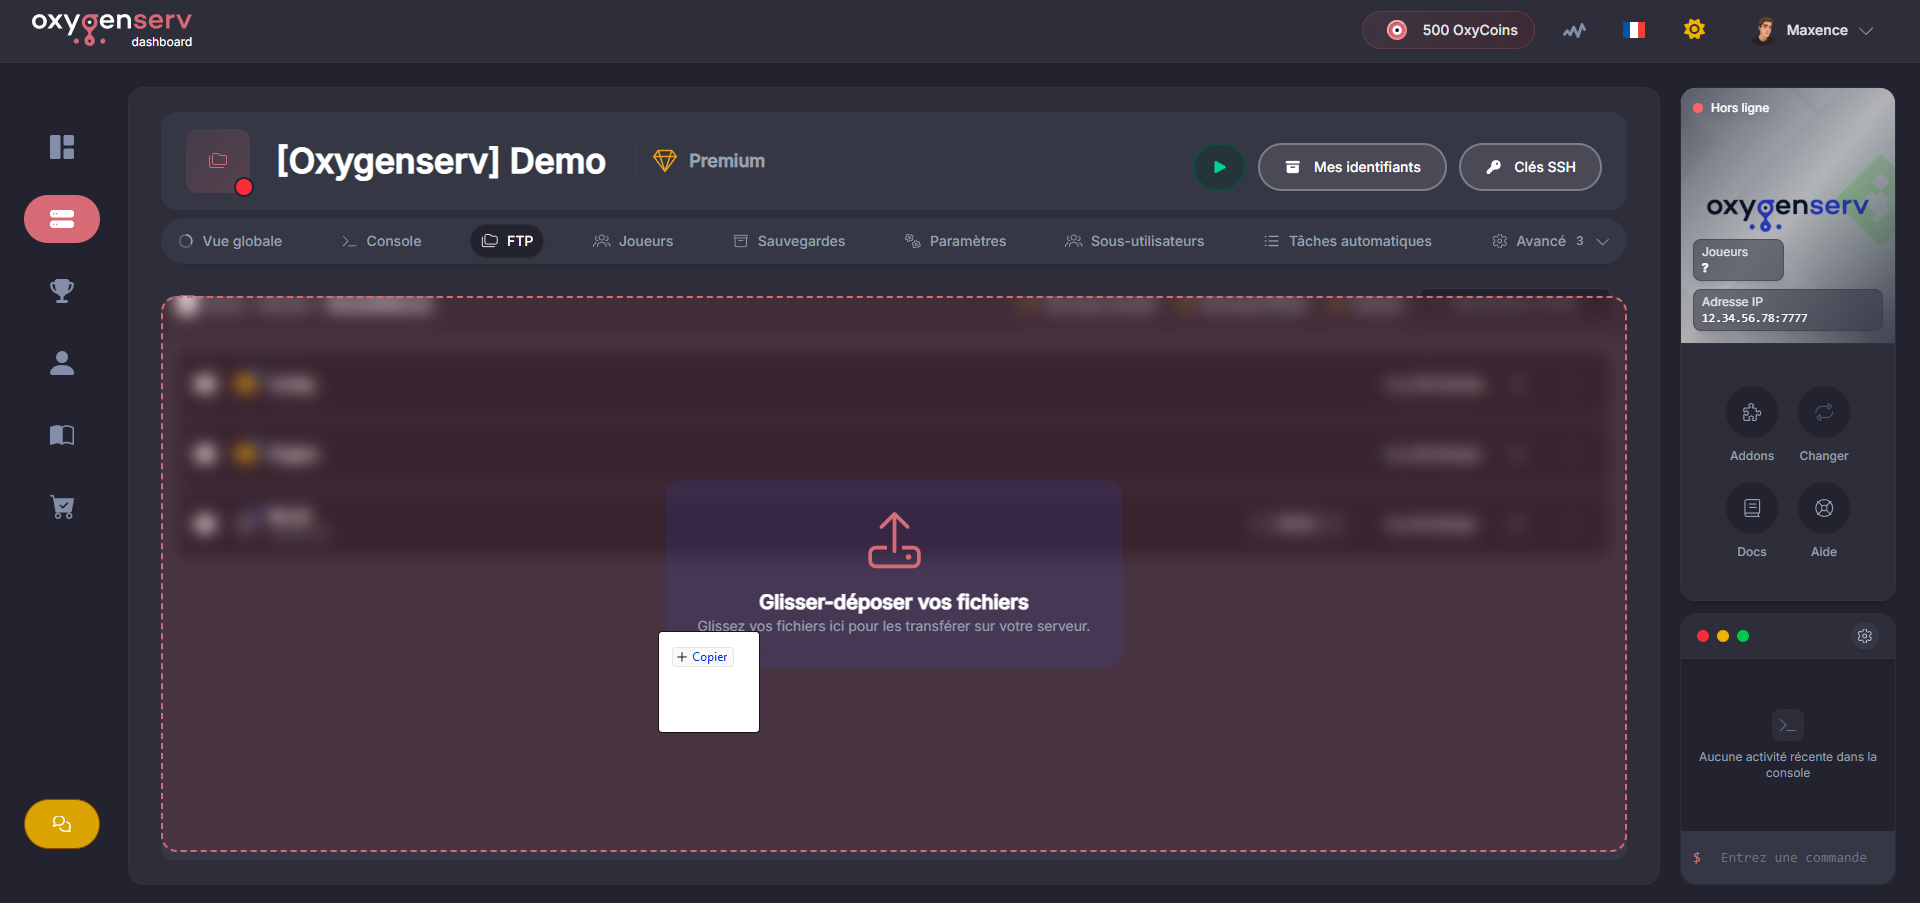Image resolution: width=1920 pixels, height=903 pixels.
Task: Click the Mes identifiants button
Action: tap(1352, 167)
